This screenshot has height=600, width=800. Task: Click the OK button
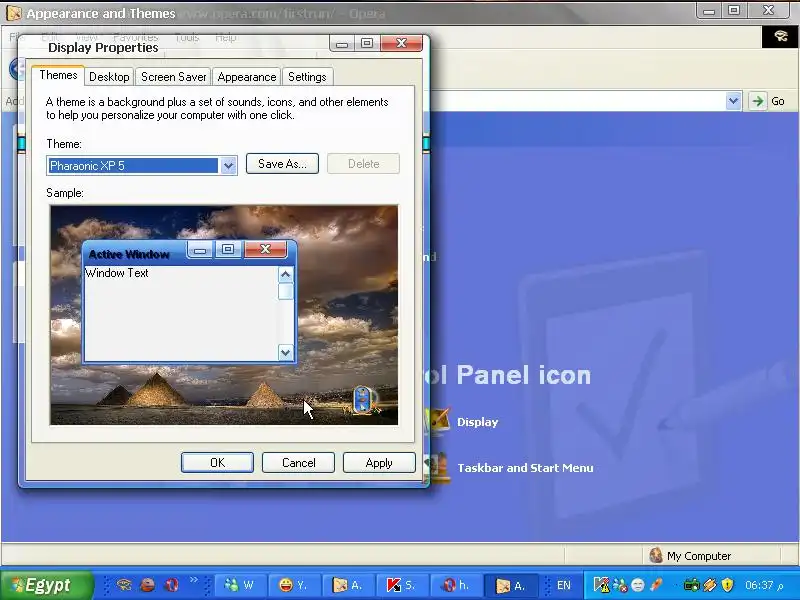217,463
